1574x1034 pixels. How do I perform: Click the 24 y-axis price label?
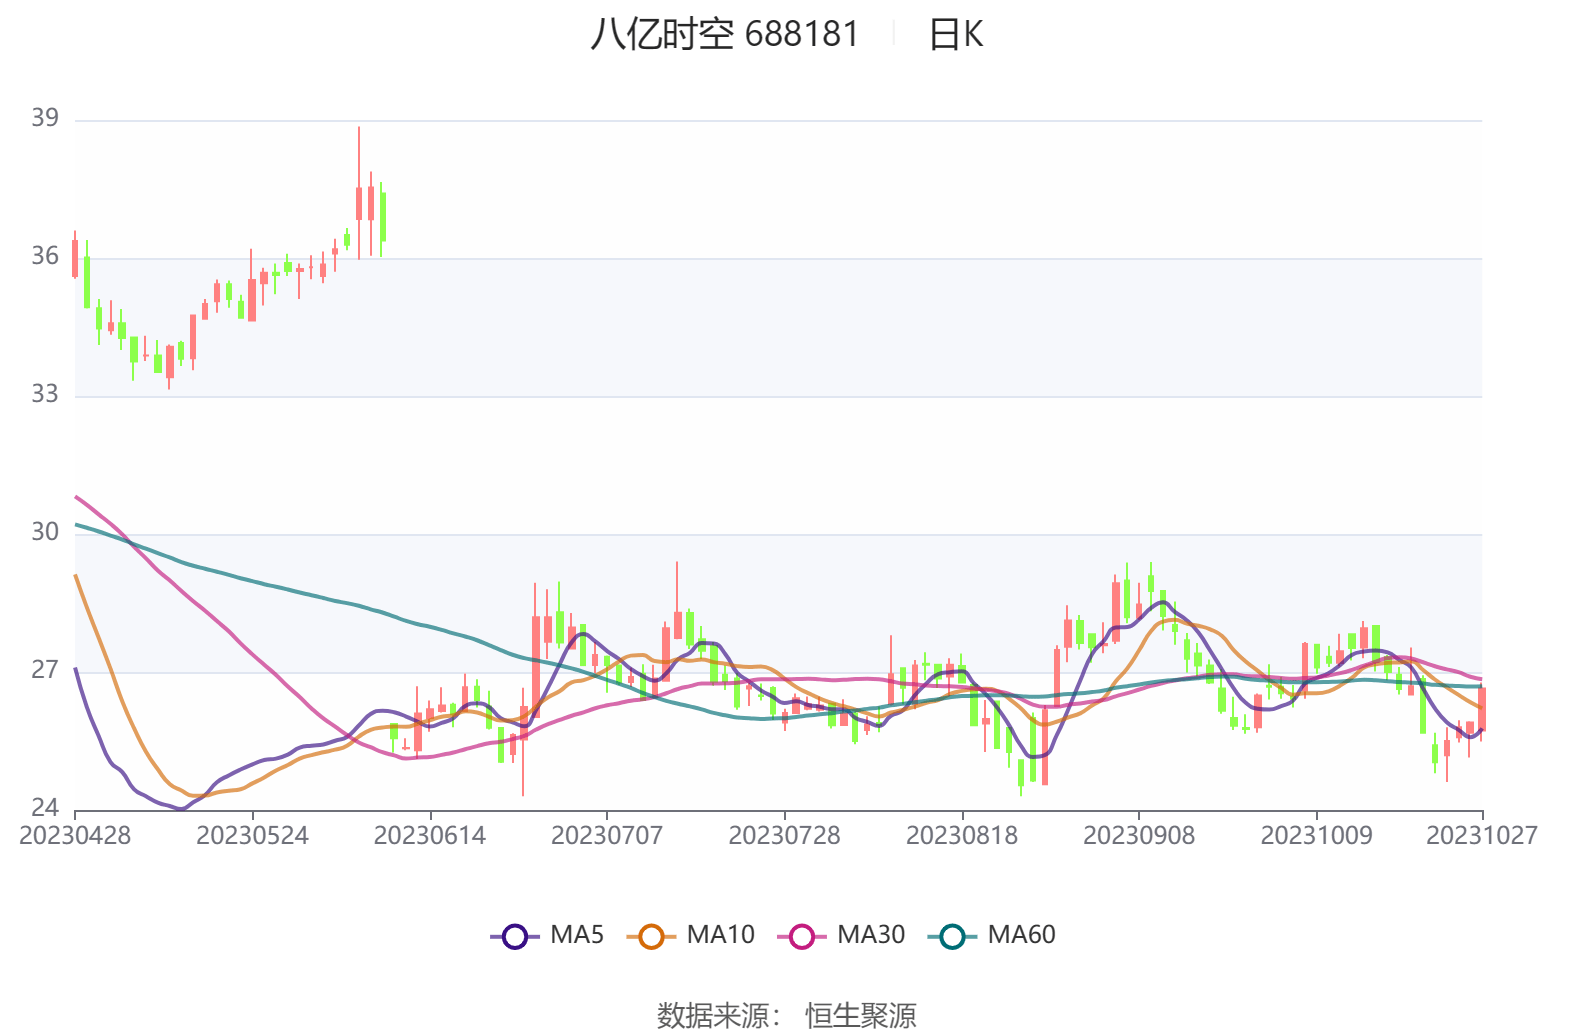(x=45, y=808)
